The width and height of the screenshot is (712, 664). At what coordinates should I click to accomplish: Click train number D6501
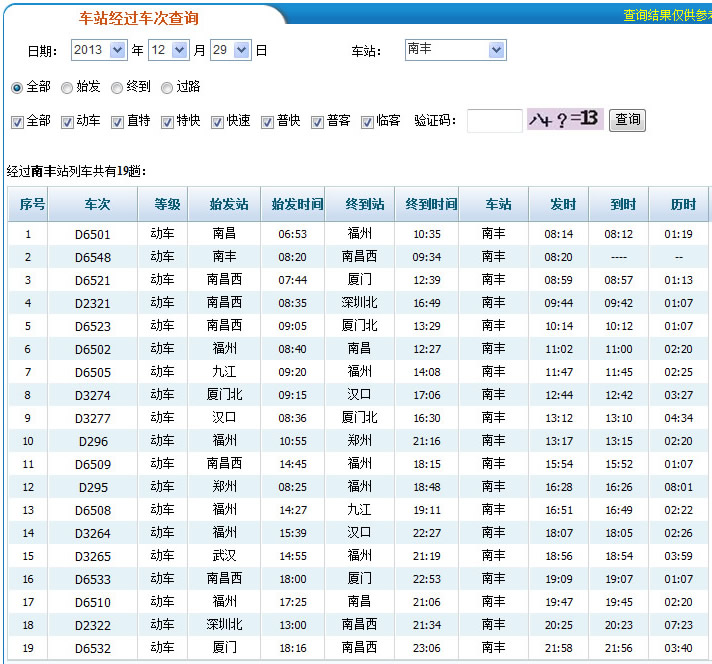click(x=93, y=234)
